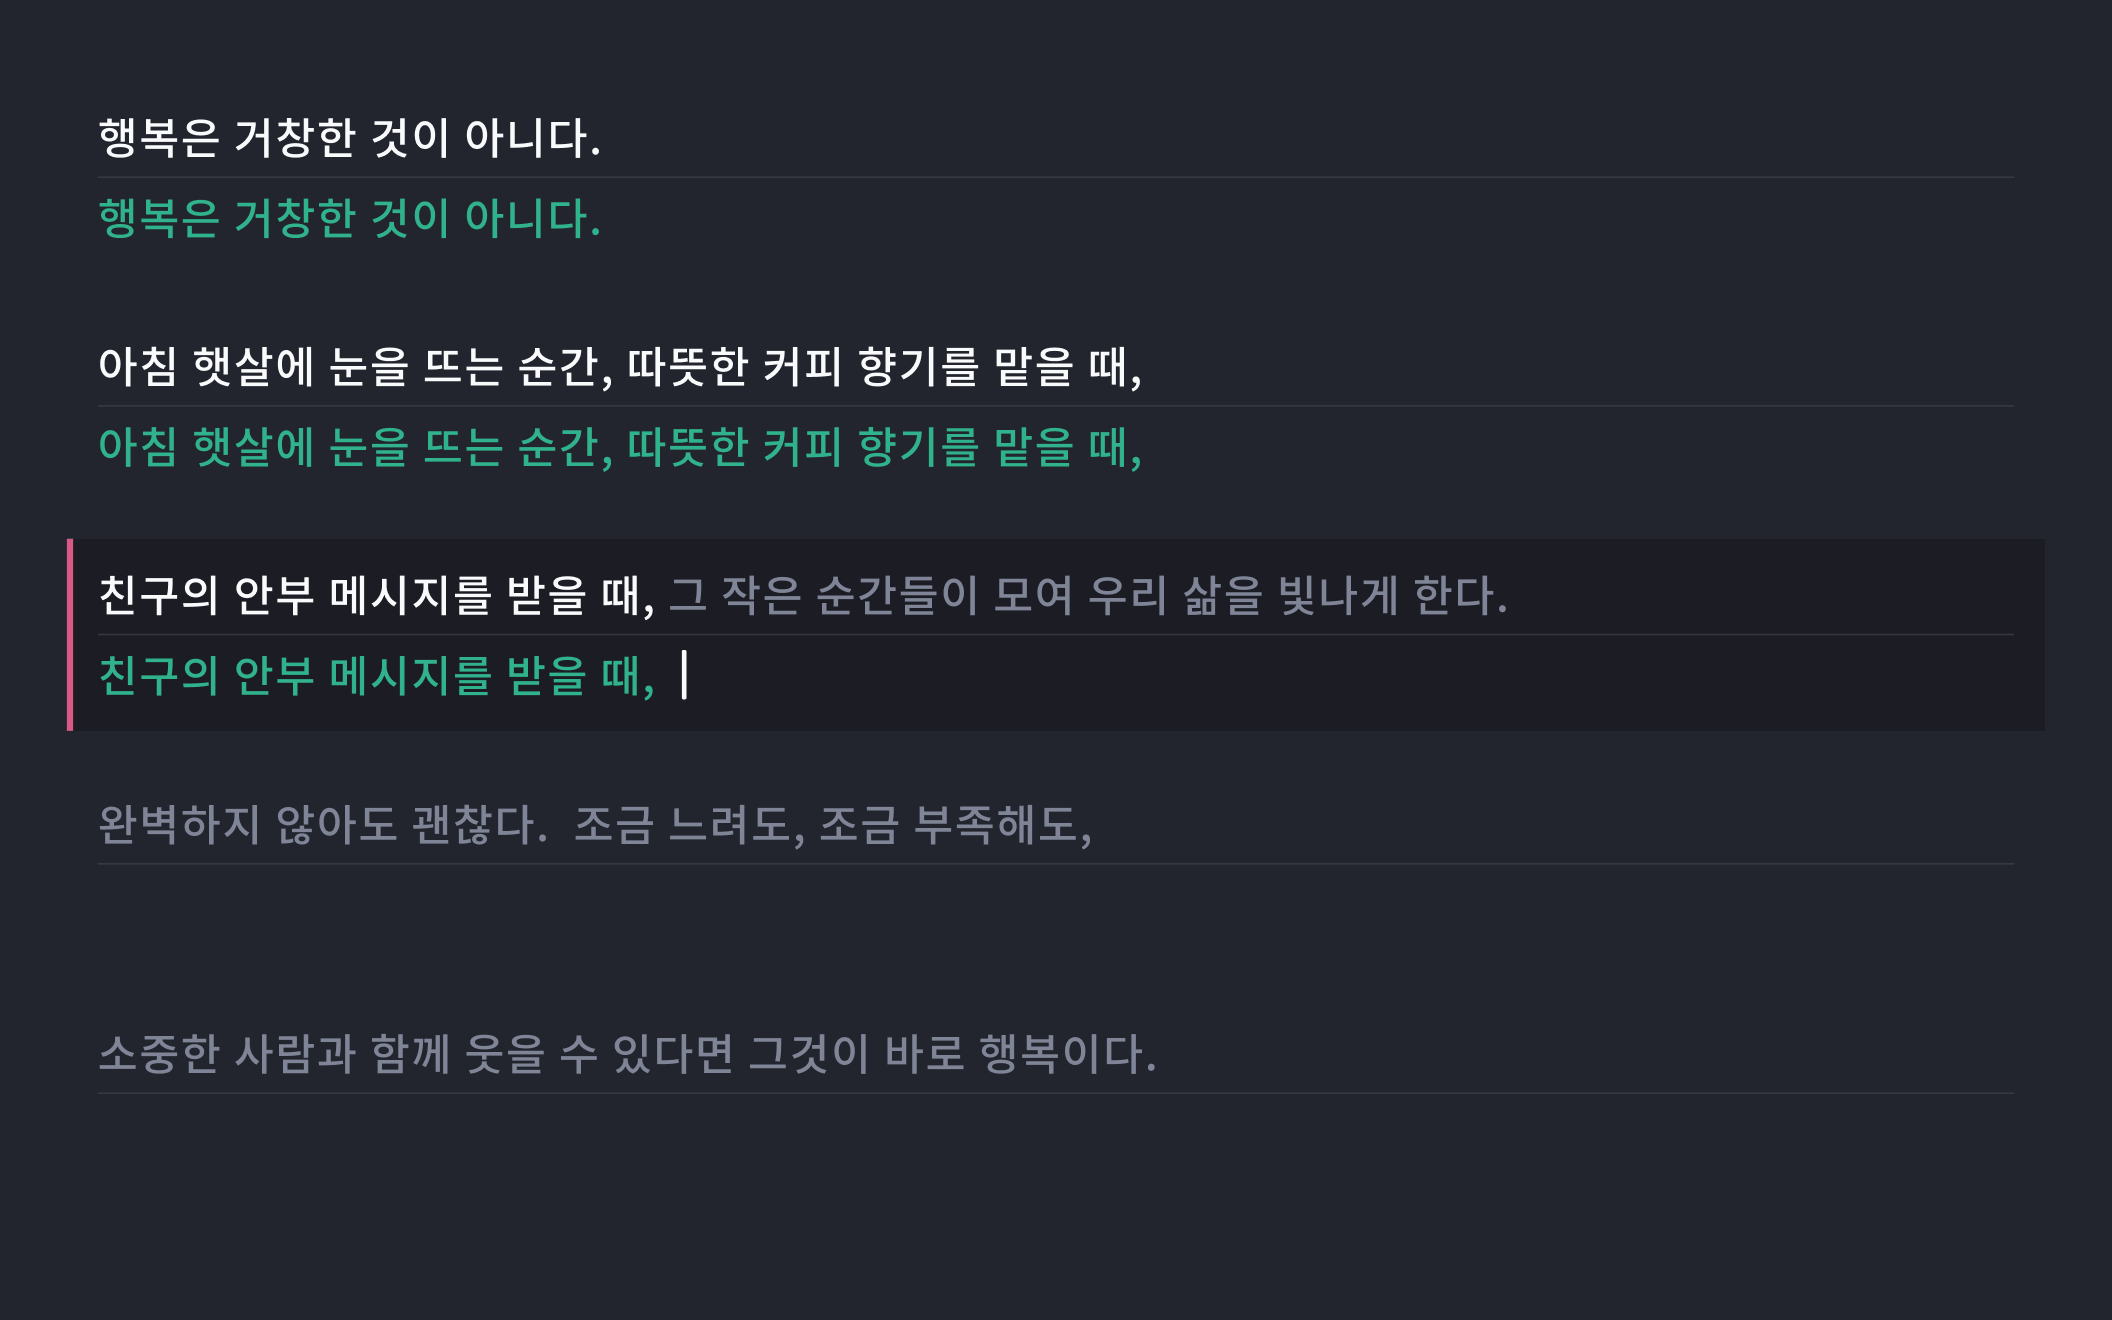The image size is (2112, 1320).
Task: Click the green word "거창한" in first typed line
Action: tap(295, 219)
